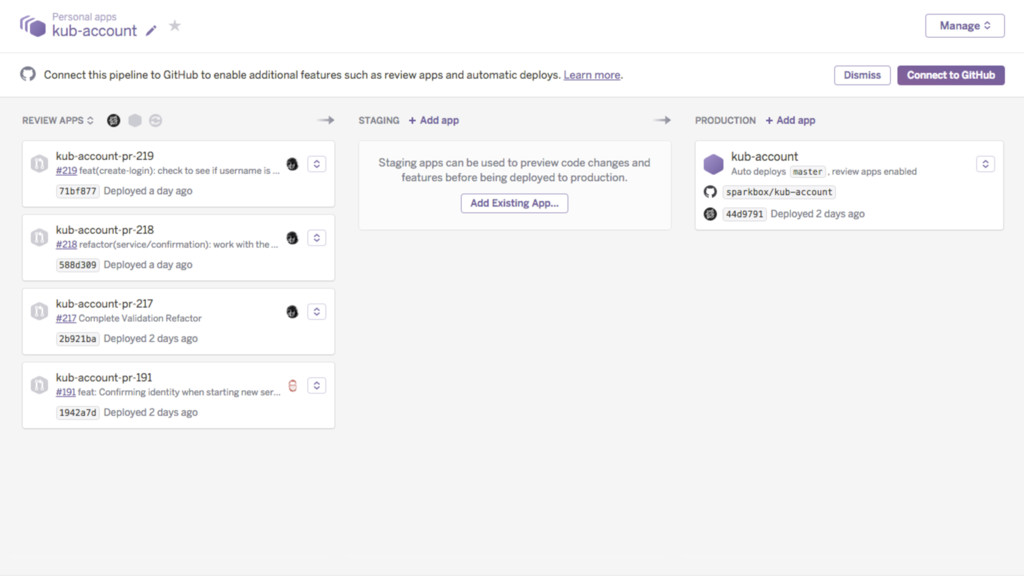Screen dimensions: 1024x576
Task: Open the Manage dropdown
Action: pos(964,26)
